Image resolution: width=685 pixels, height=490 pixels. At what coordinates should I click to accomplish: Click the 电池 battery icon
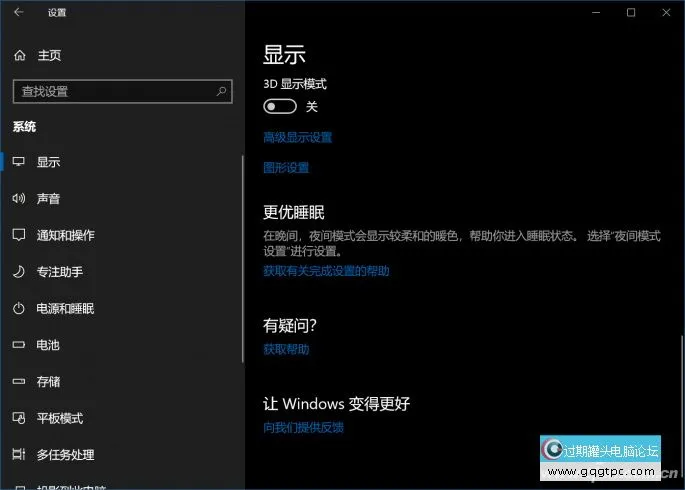19,345
